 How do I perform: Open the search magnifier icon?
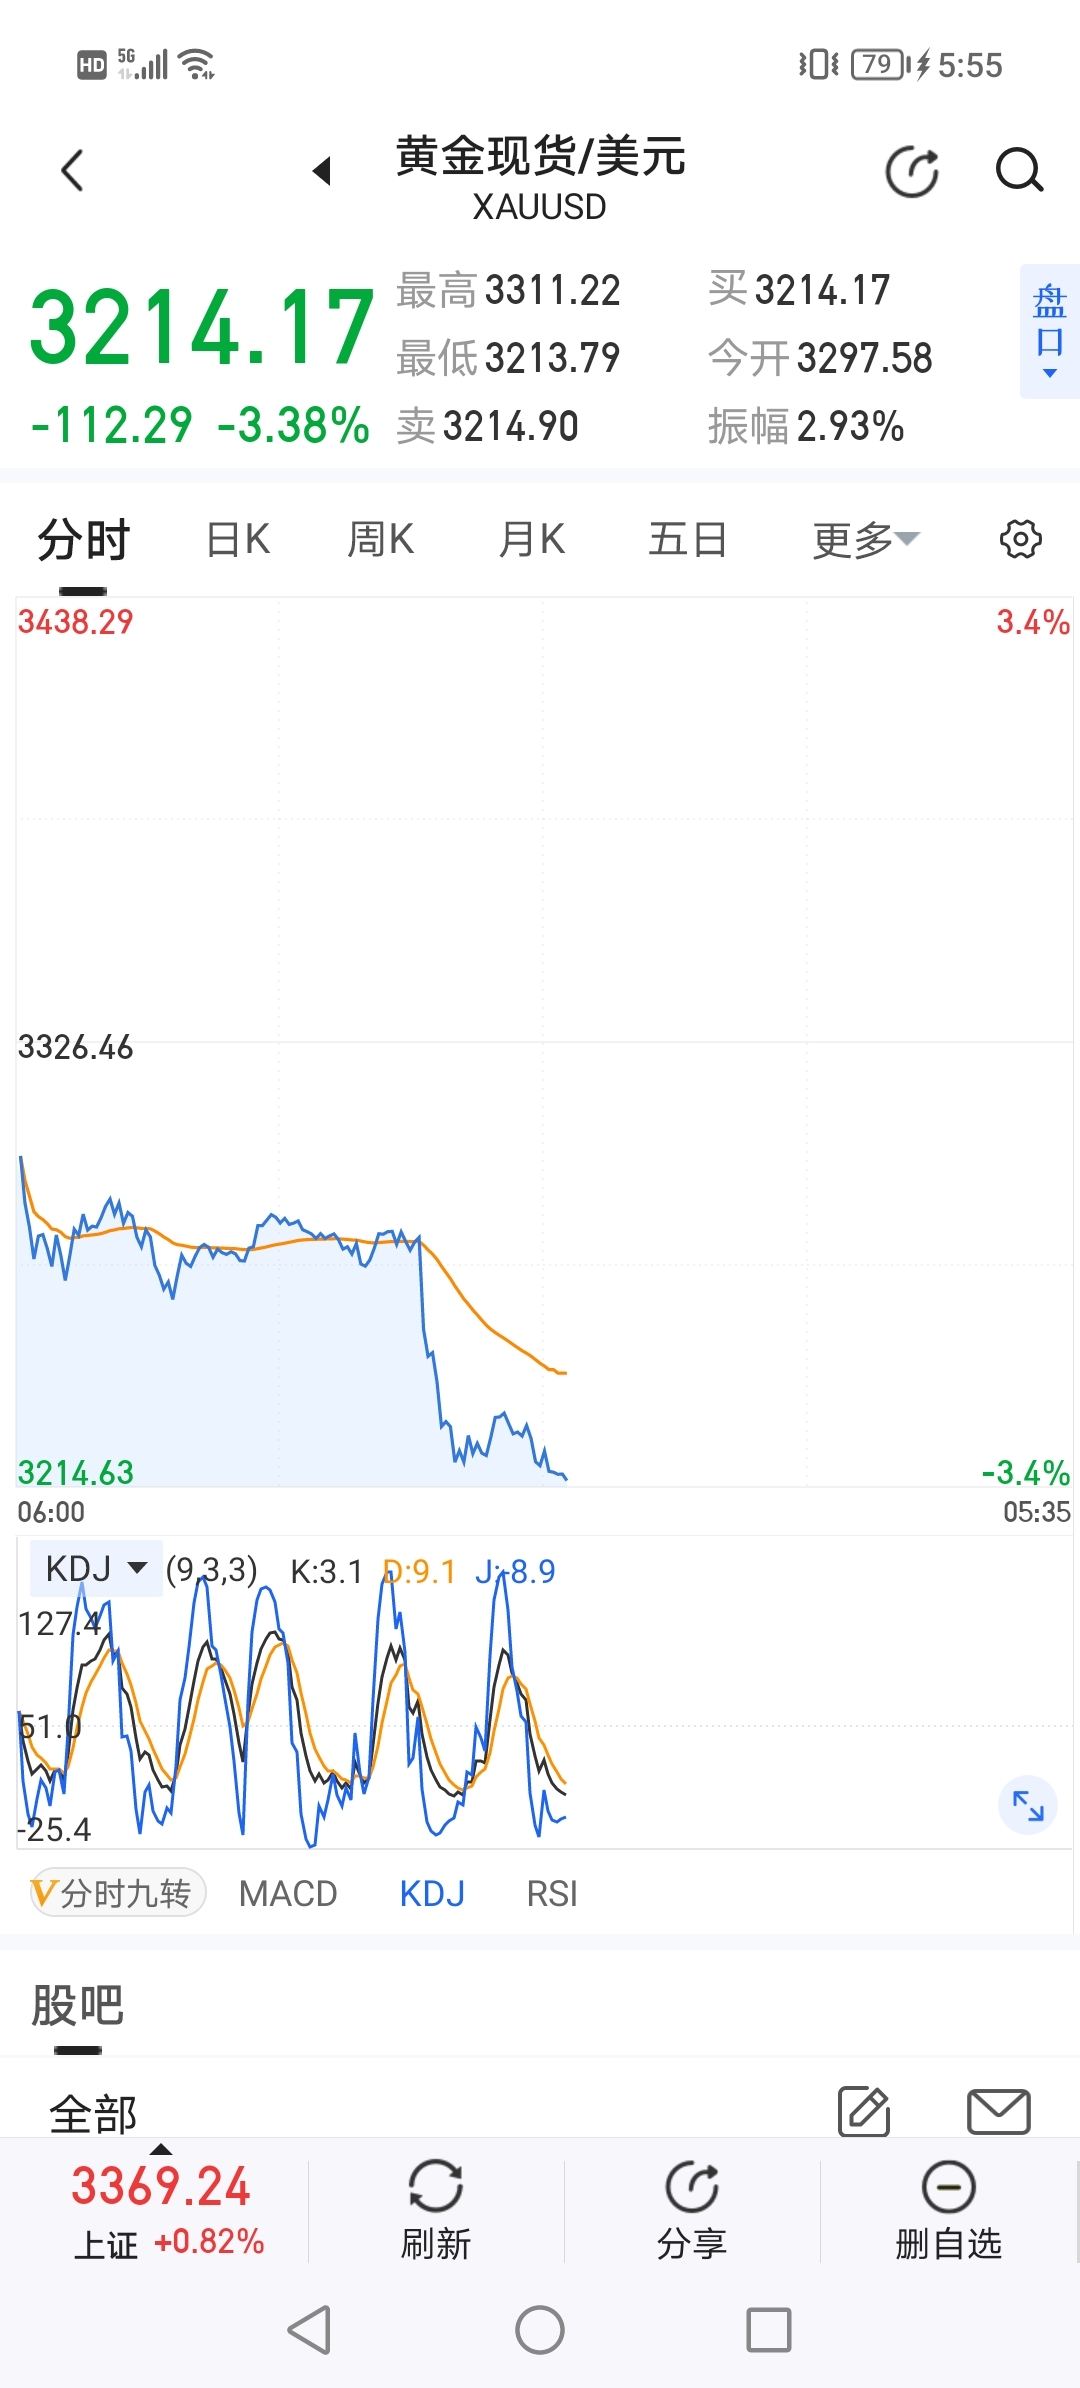(x=1019, y=171)
